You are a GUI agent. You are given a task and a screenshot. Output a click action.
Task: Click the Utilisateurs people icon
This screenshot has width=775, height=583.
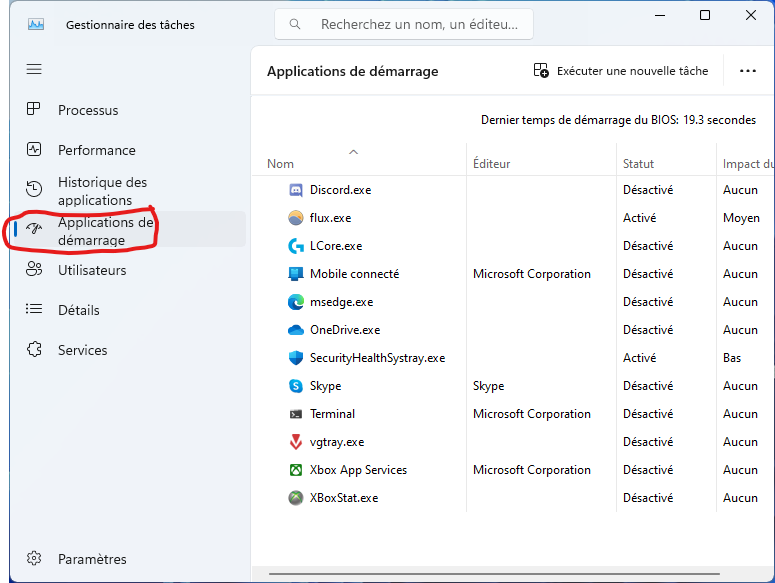pyautogui.click(x=34, y=269)
